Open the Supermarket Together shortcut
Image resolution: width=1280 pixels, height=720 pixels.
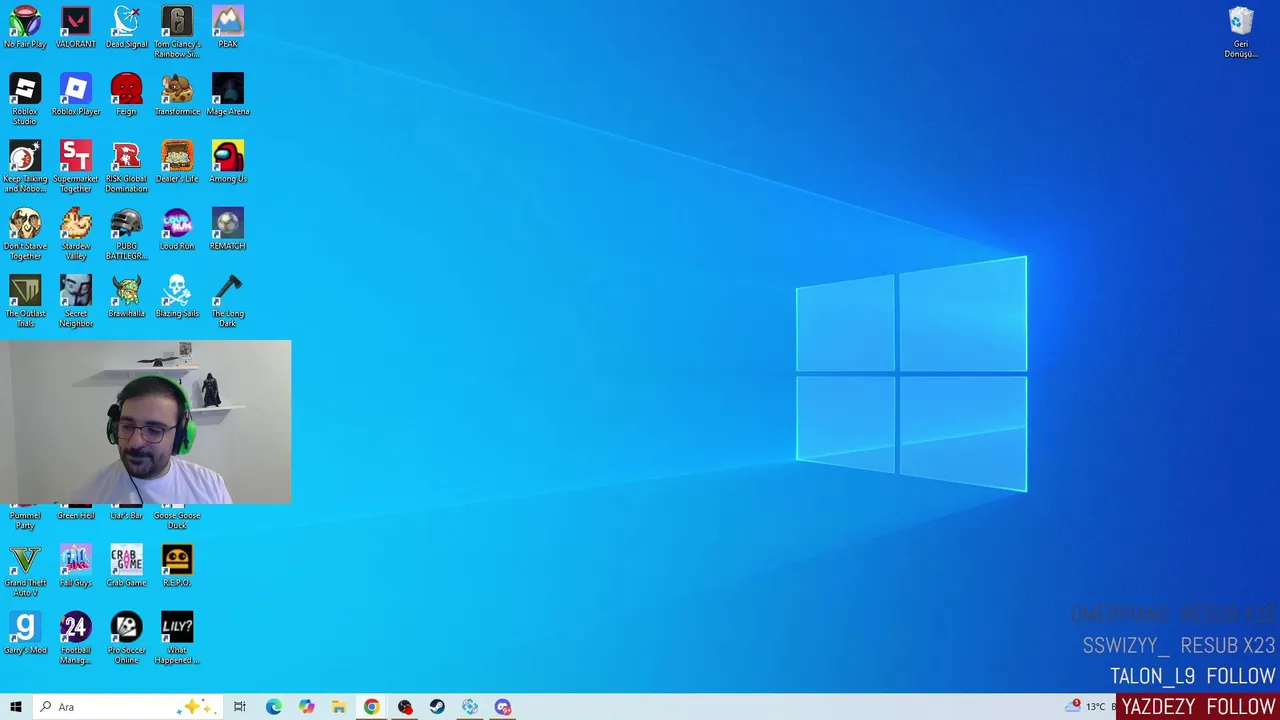pos(76,166)
